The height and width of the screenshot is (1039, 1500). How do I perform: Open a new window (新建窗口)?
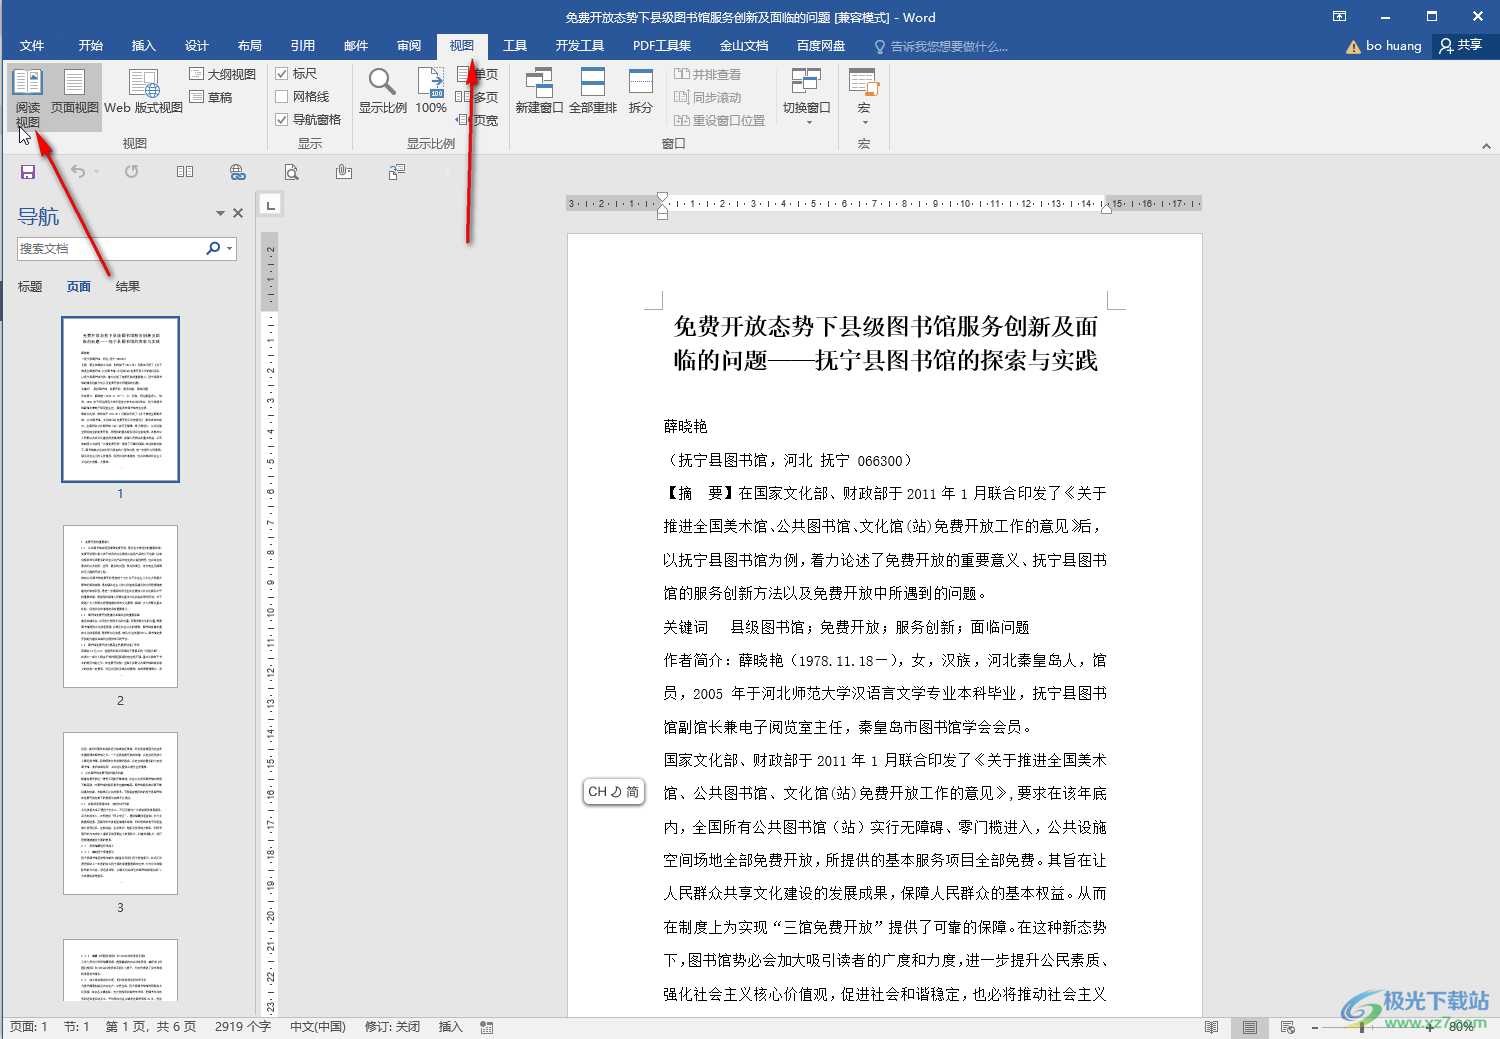click(539, 92)
